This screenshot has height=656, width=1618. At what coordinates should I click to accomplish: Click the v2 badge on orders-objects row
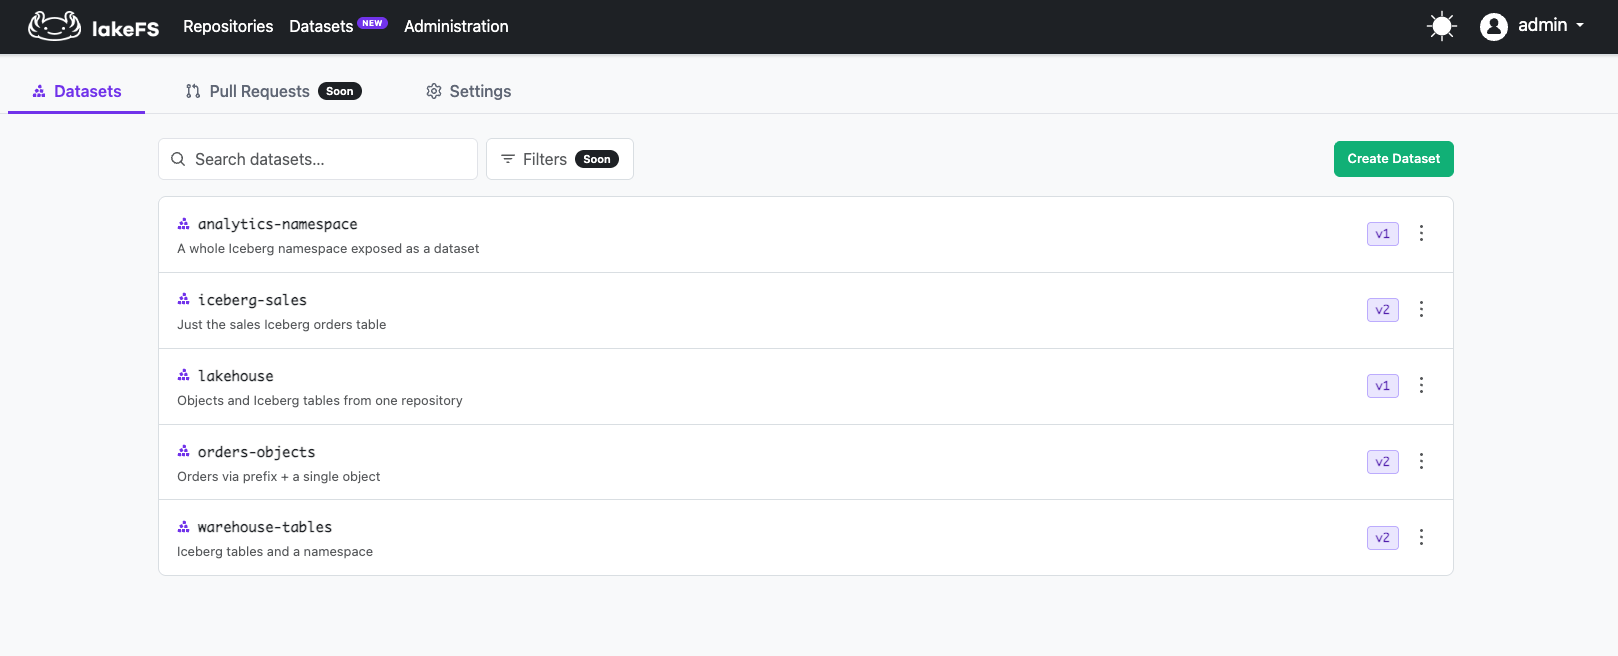[1383, 462]
